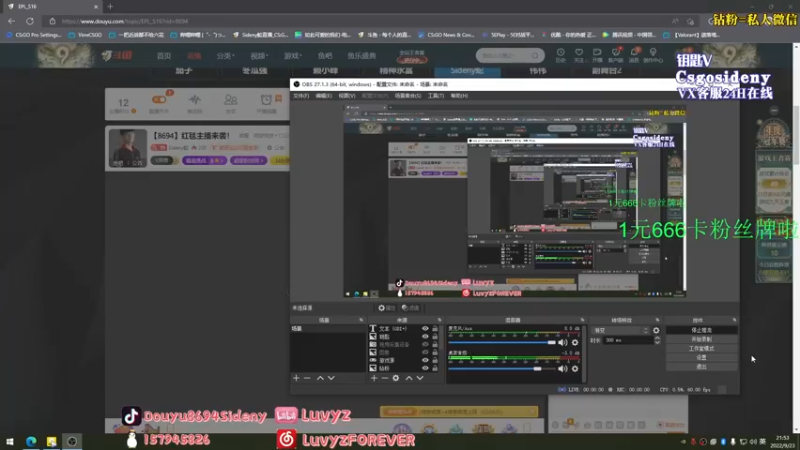Image resolution: width=800 pixels, height=450 pixels.
Task: Move source down with arrow icon
Action: point(420,378)
